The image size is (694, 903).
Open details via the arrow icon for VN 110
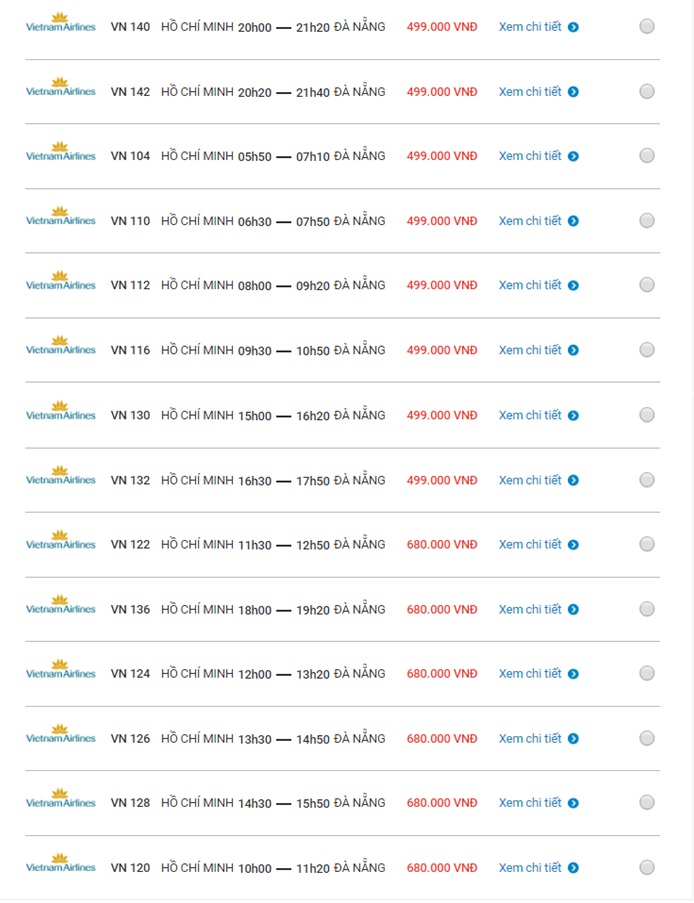[573, 220]
